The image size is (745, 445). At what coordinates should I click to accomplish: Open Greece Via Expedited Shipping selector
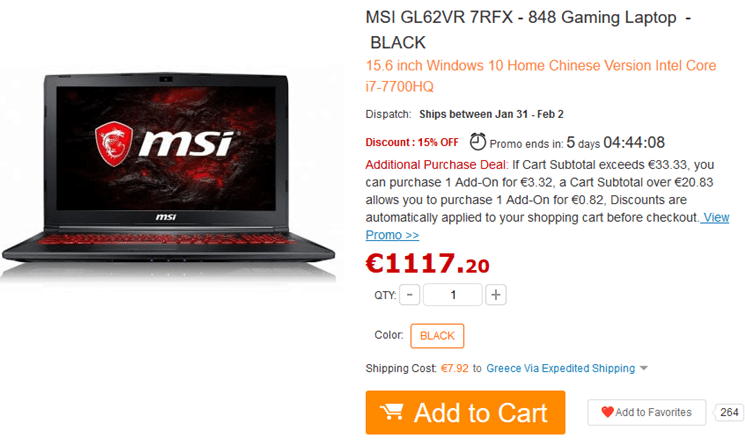(x=561, y=368)
